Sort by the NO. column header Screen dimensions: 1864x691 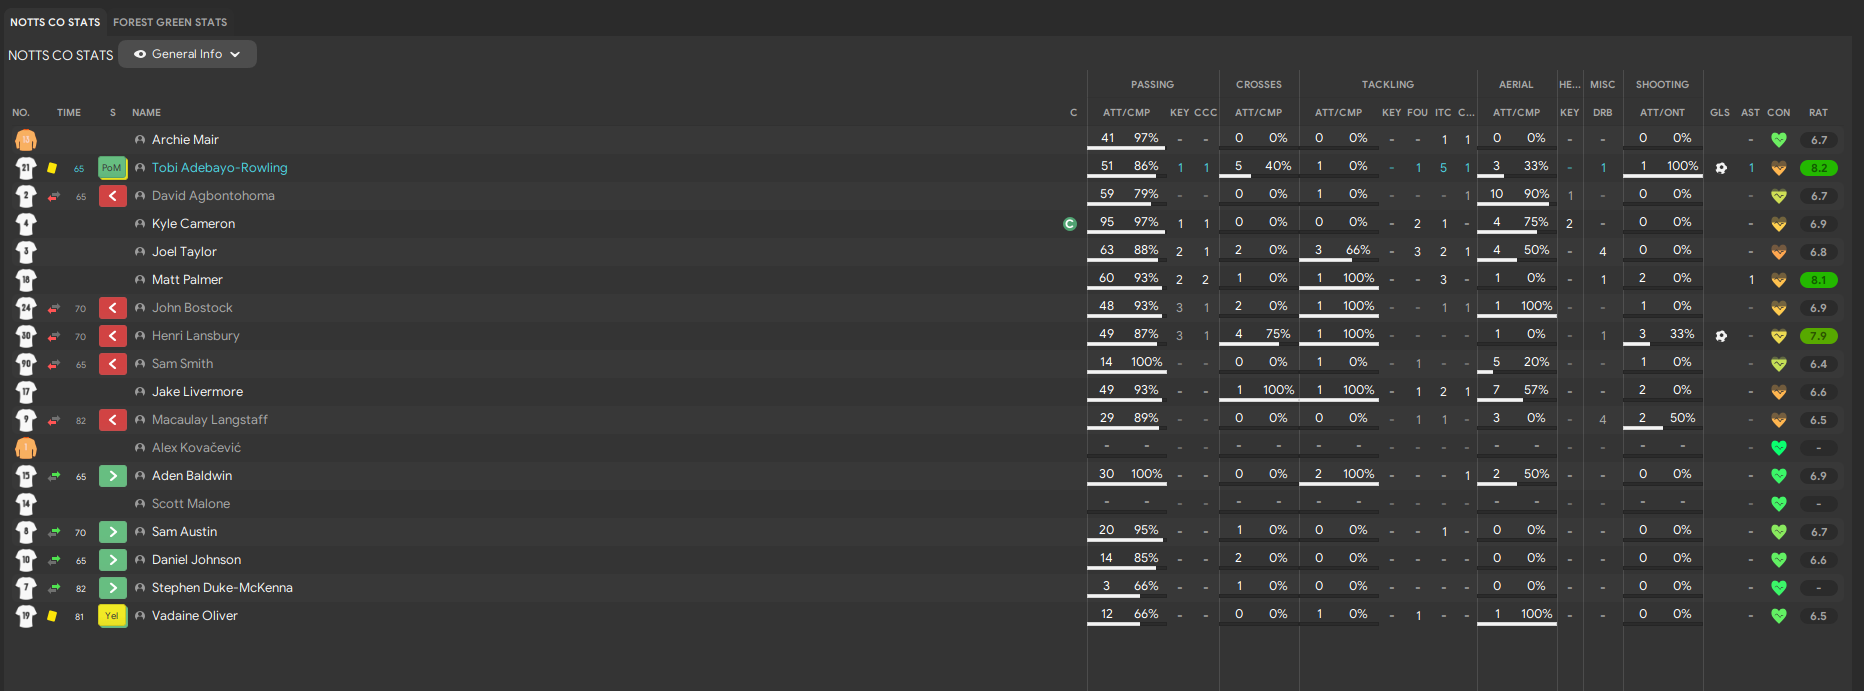coord(21,113)
